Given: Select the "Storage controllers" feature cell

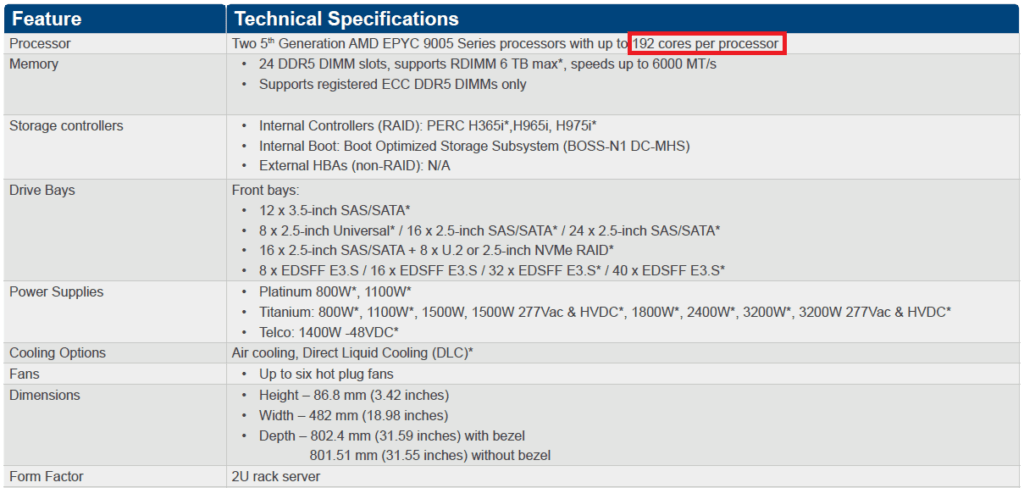Looking at the screenshot, I should (115, 146).
